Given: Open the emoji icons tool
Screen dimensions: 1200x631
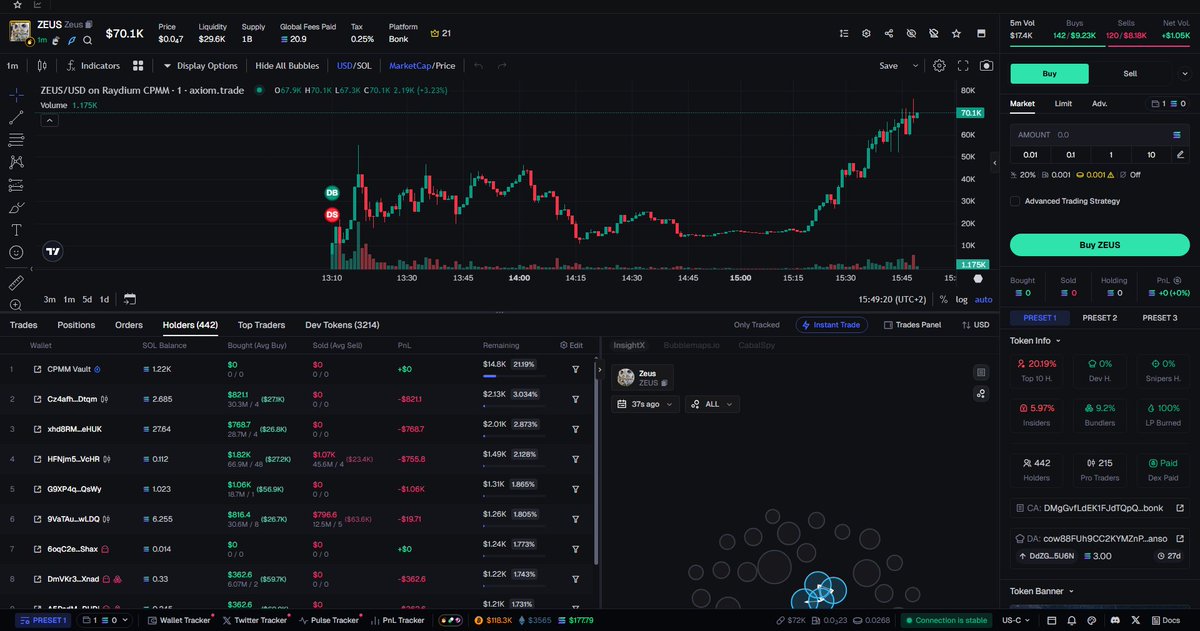Looking at the screenshot, I should 16,253.
